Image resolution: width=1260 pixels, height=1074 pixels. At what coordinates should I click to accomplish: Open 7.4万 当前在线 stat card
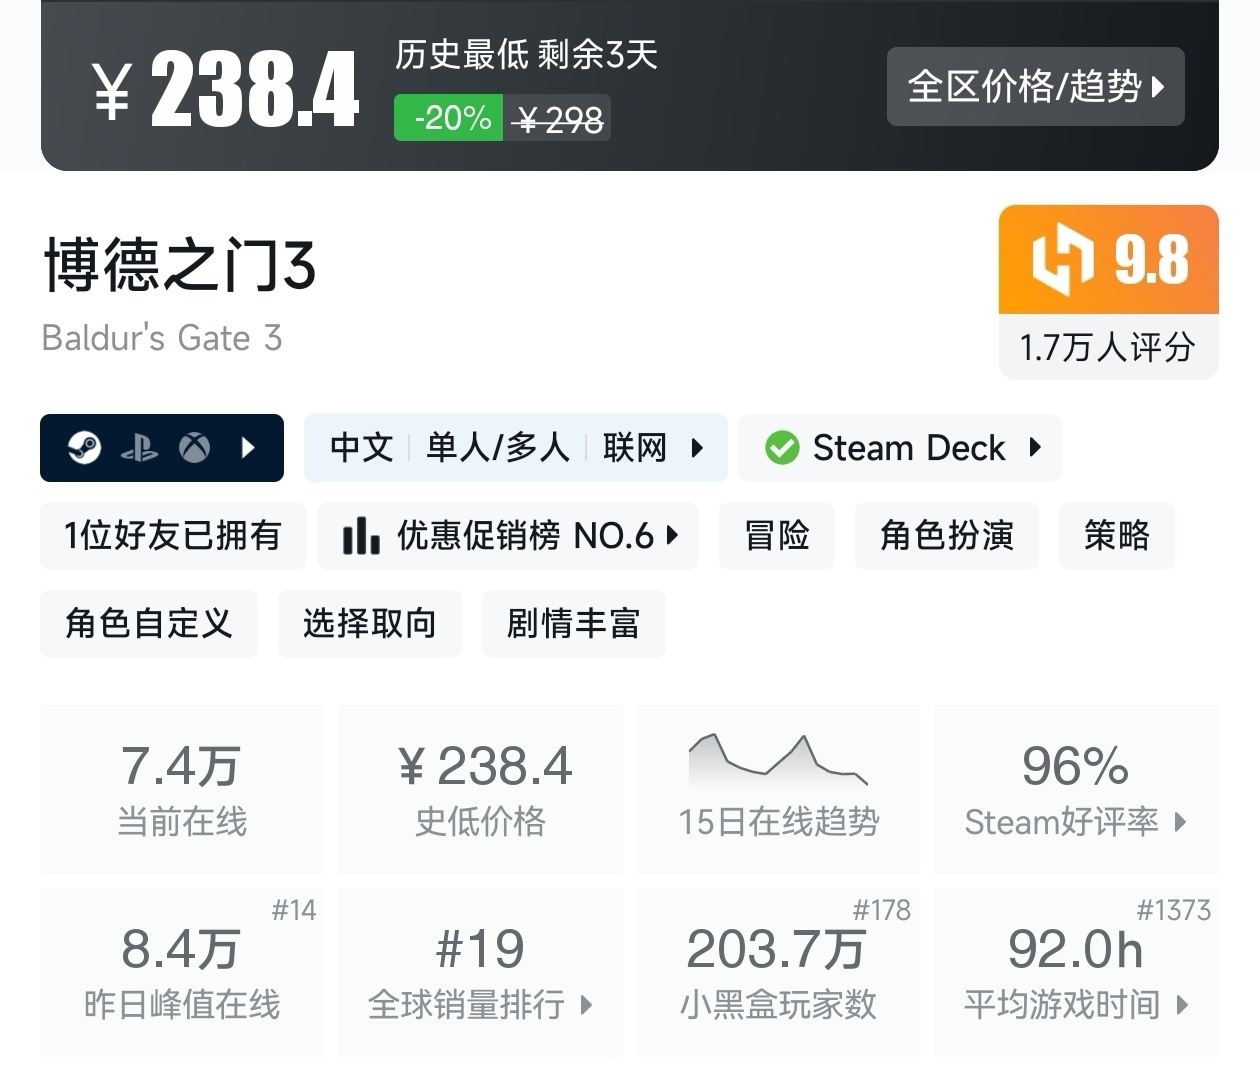point(182,789)
